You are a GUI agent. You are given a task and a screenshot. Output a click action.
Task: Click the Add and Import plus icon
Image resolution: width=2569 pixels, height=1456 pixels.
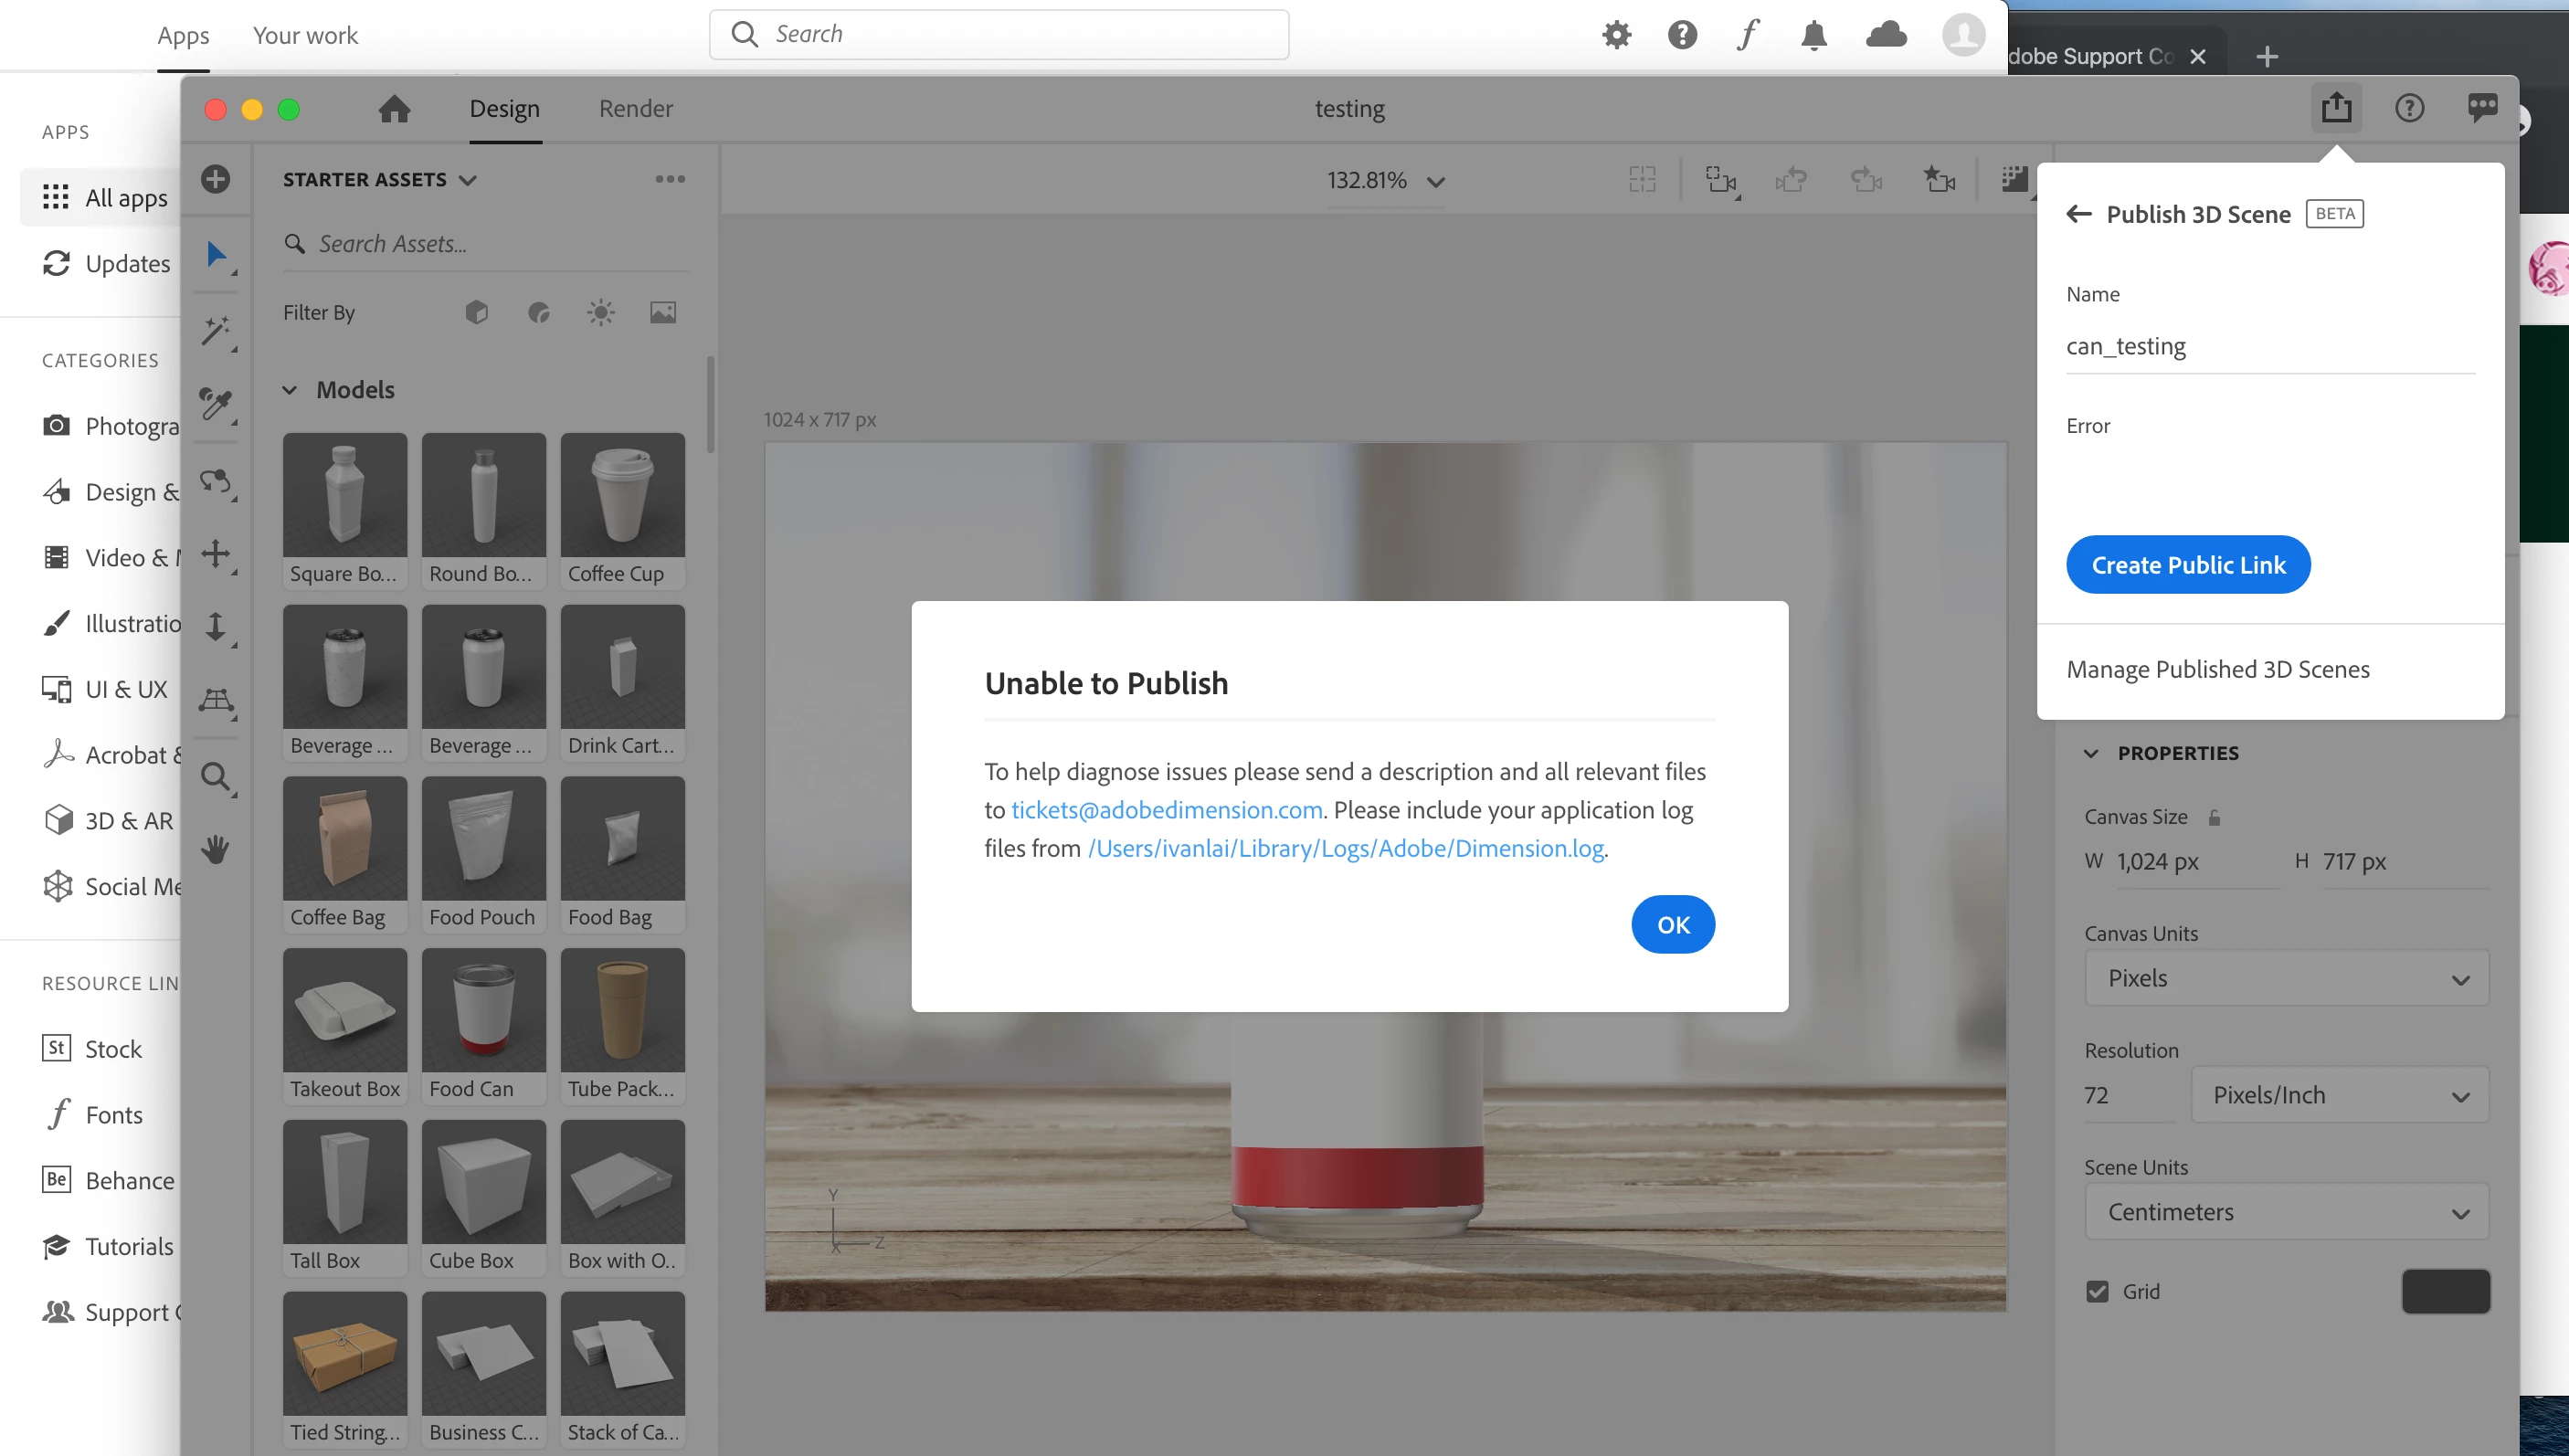(x=215, y=179)
